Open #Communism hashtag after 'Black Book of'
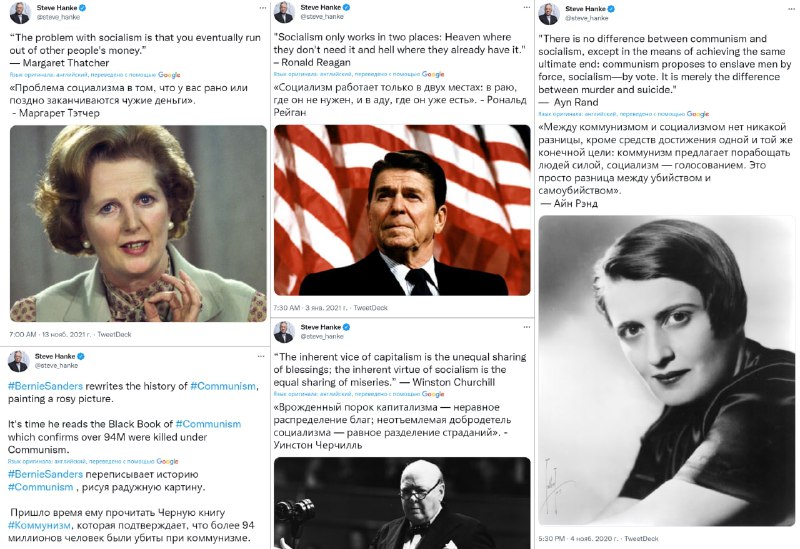Image resolution: width=800 pixels, height=549 pixels. click(x=208, y=424)
